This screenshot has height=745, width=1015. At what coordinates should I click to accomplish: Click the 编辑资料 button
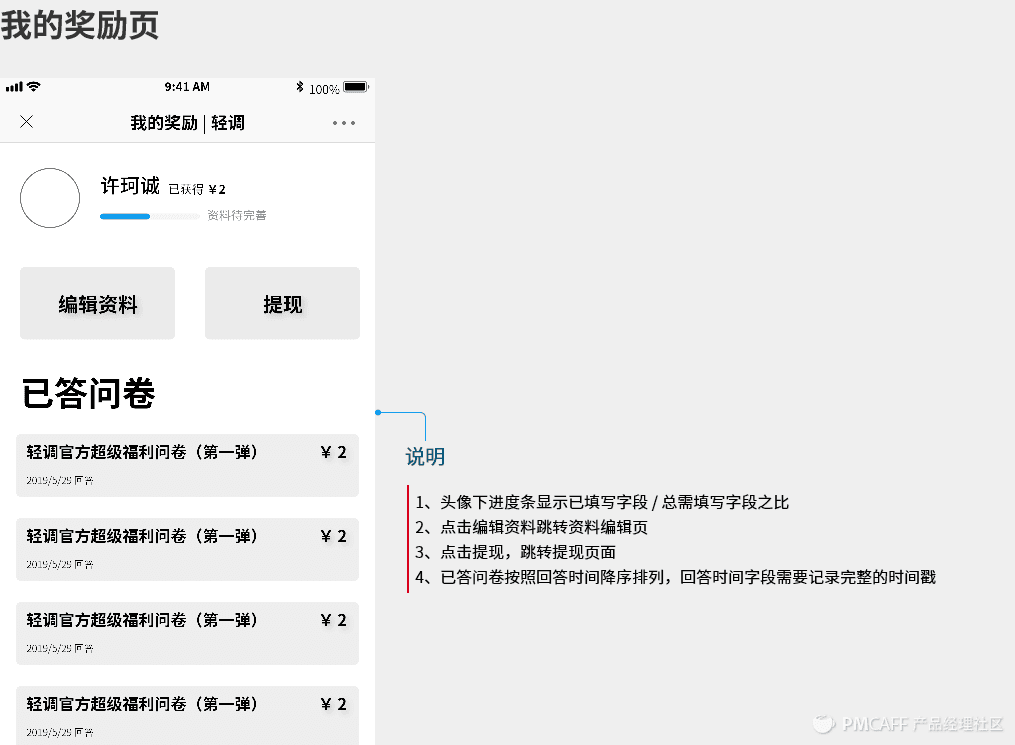tap(97, 303)
